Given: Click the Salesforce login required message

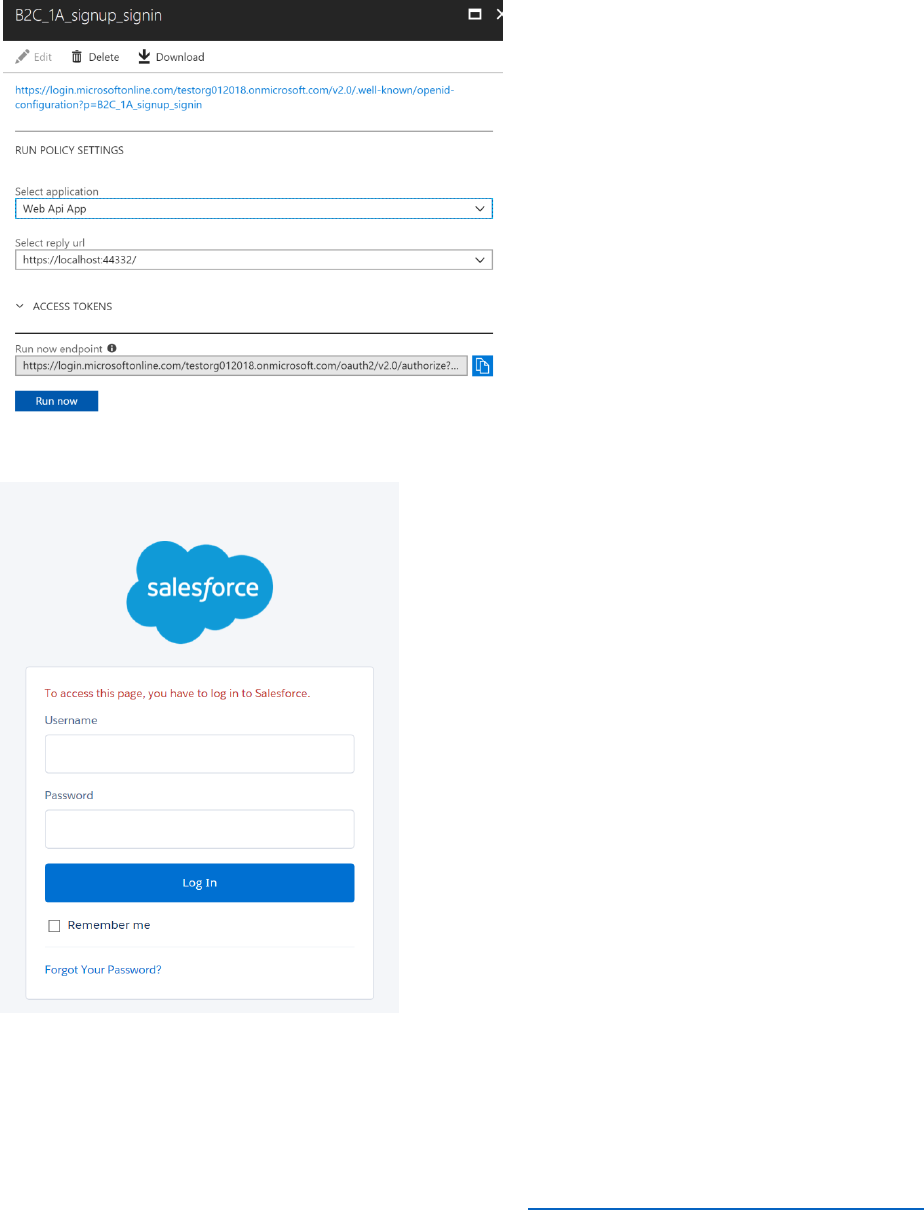Looking at the screenshot, I should tap(178, 693).
